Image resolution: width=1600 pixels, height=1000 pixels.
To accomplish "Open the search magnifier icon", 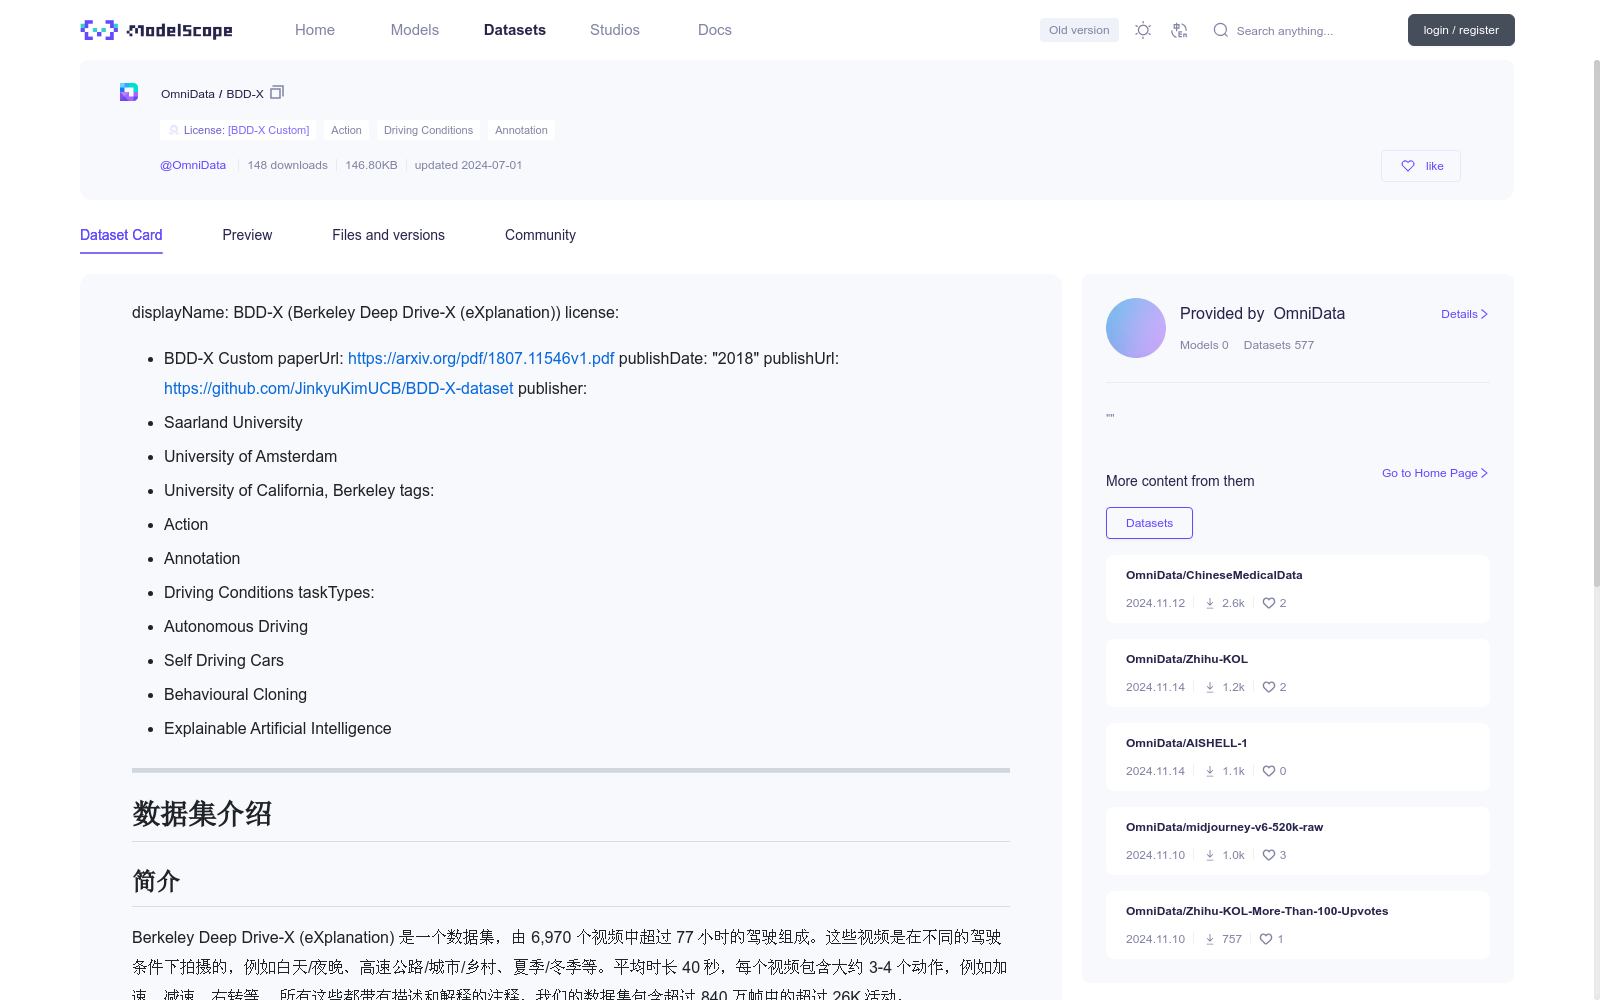I will pos(1220,30).
